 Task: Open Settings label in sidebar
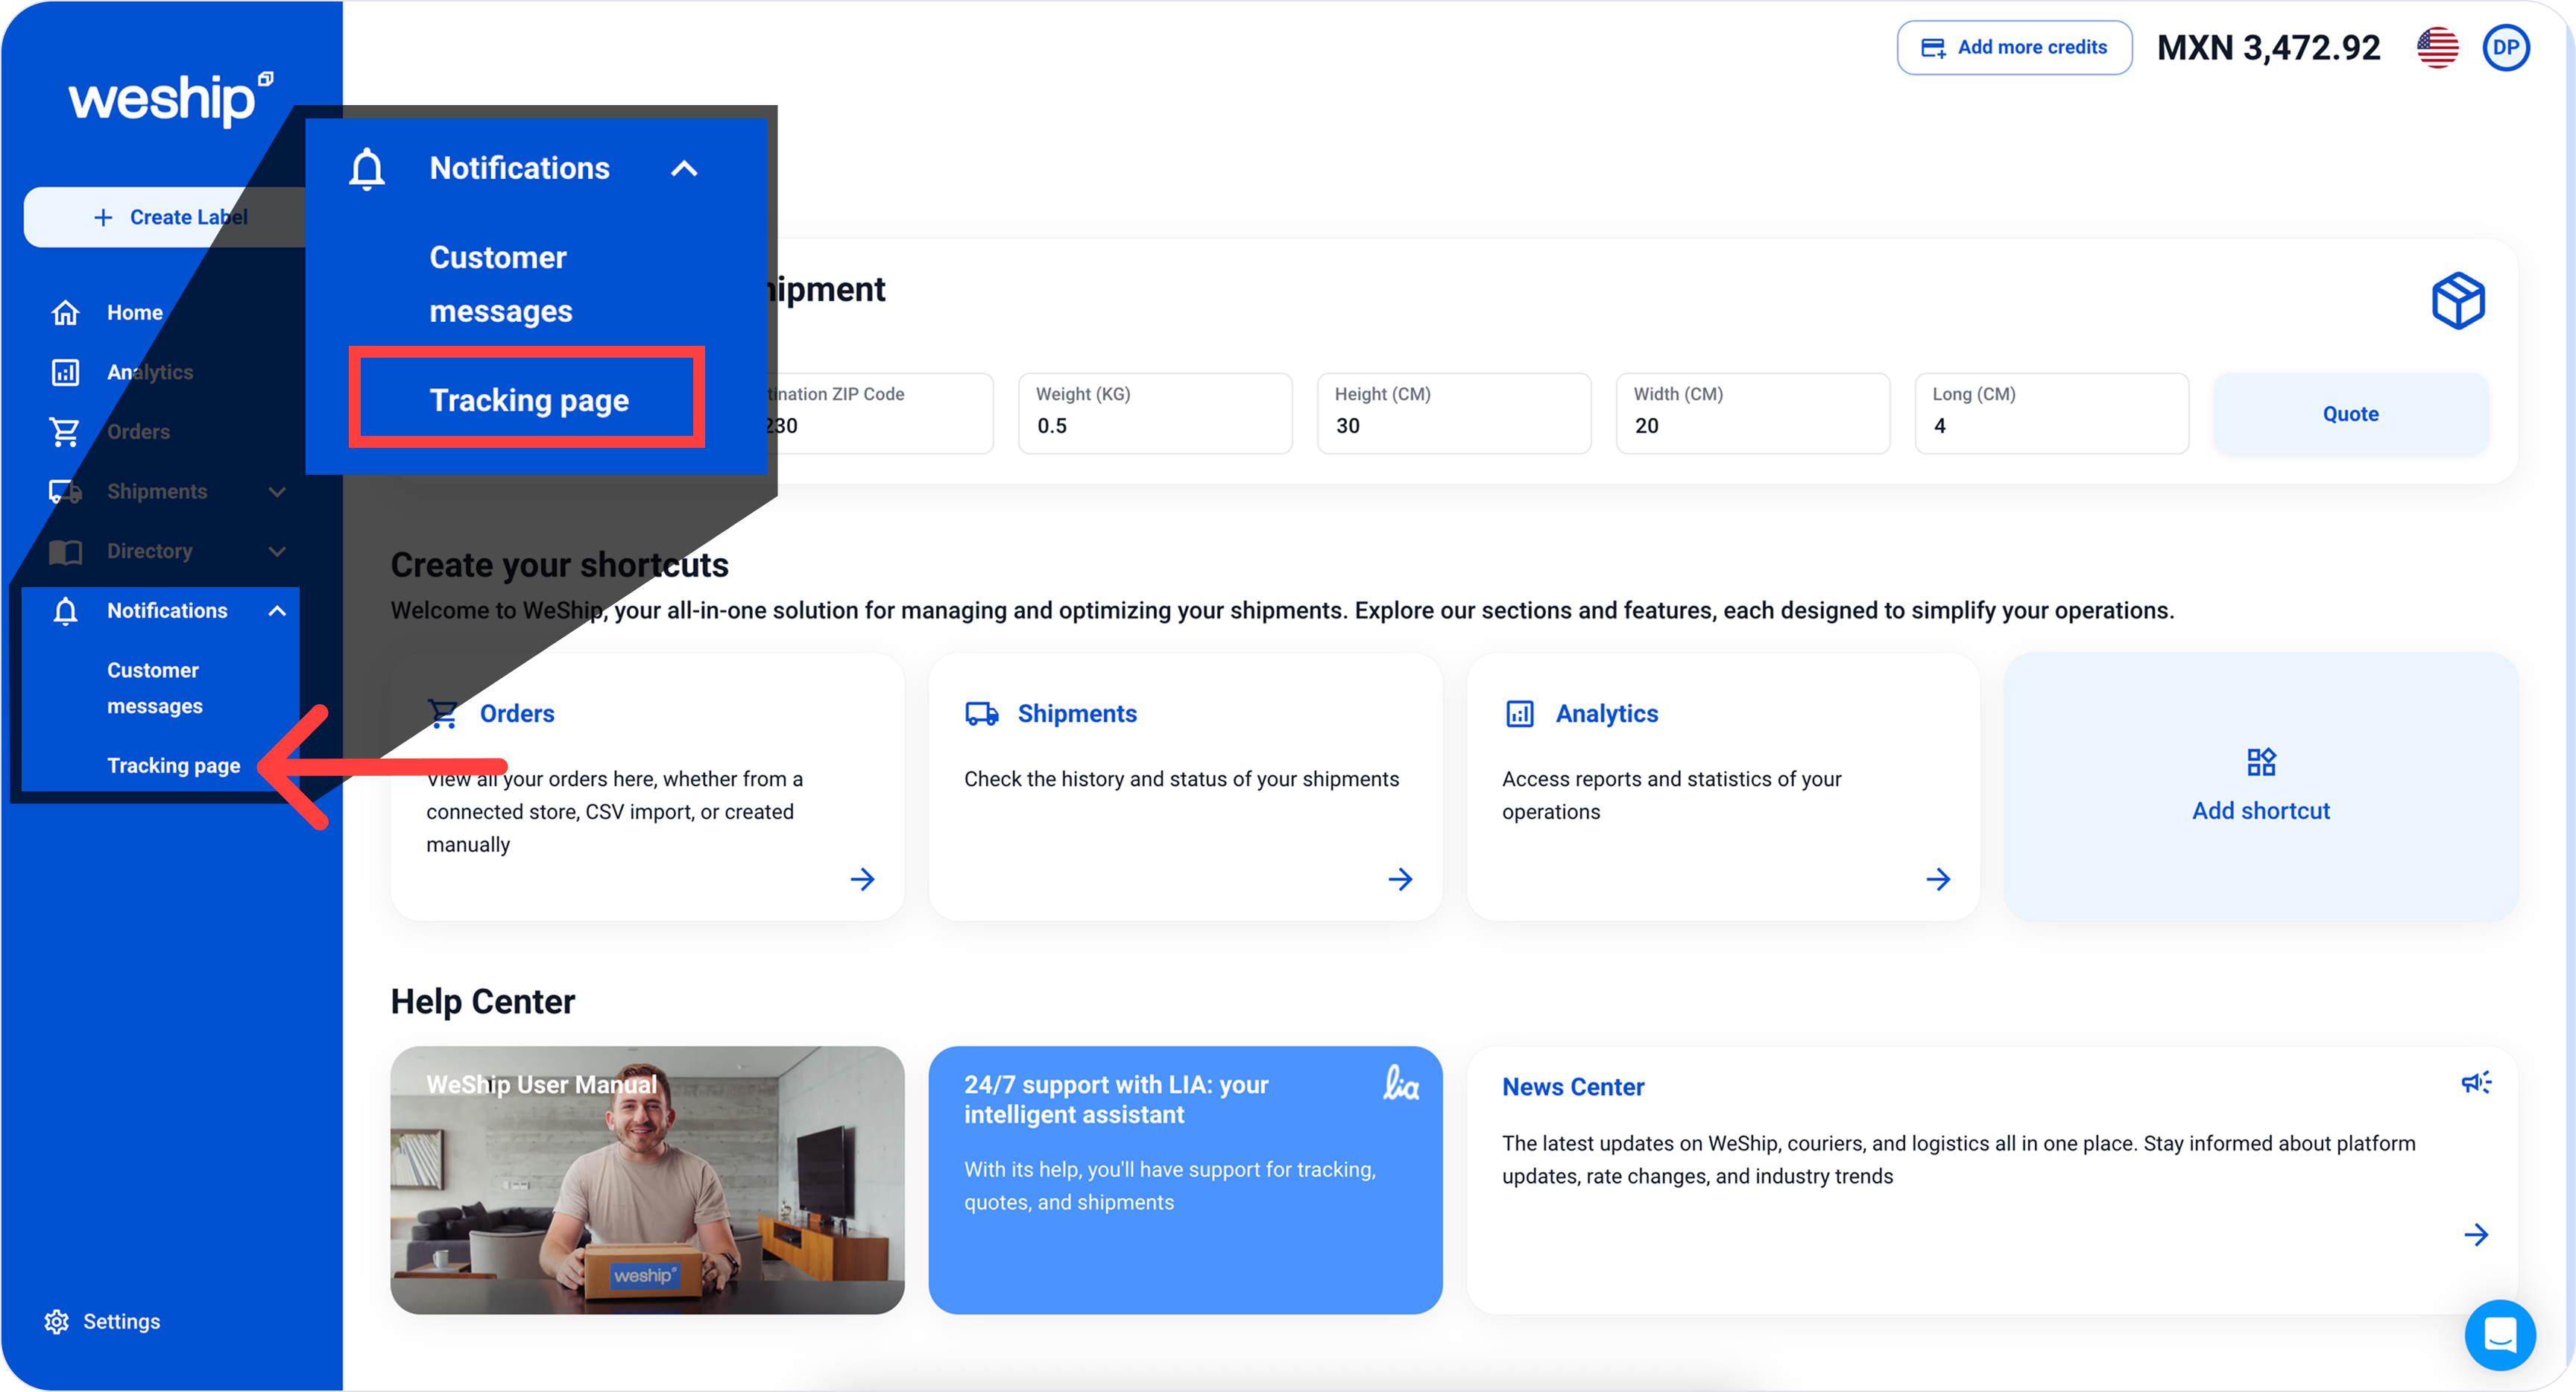pos(121,1321)
